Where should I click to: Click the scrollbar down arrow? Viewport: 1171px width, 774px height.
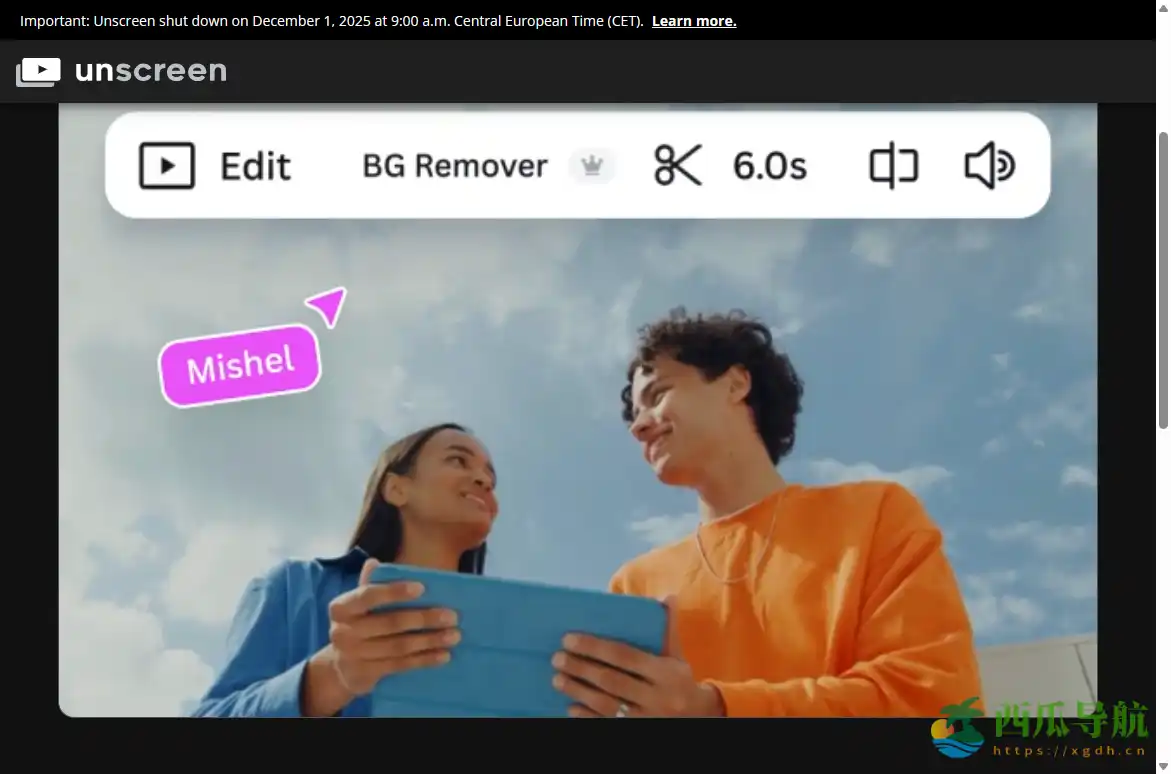click(1162, 765)
